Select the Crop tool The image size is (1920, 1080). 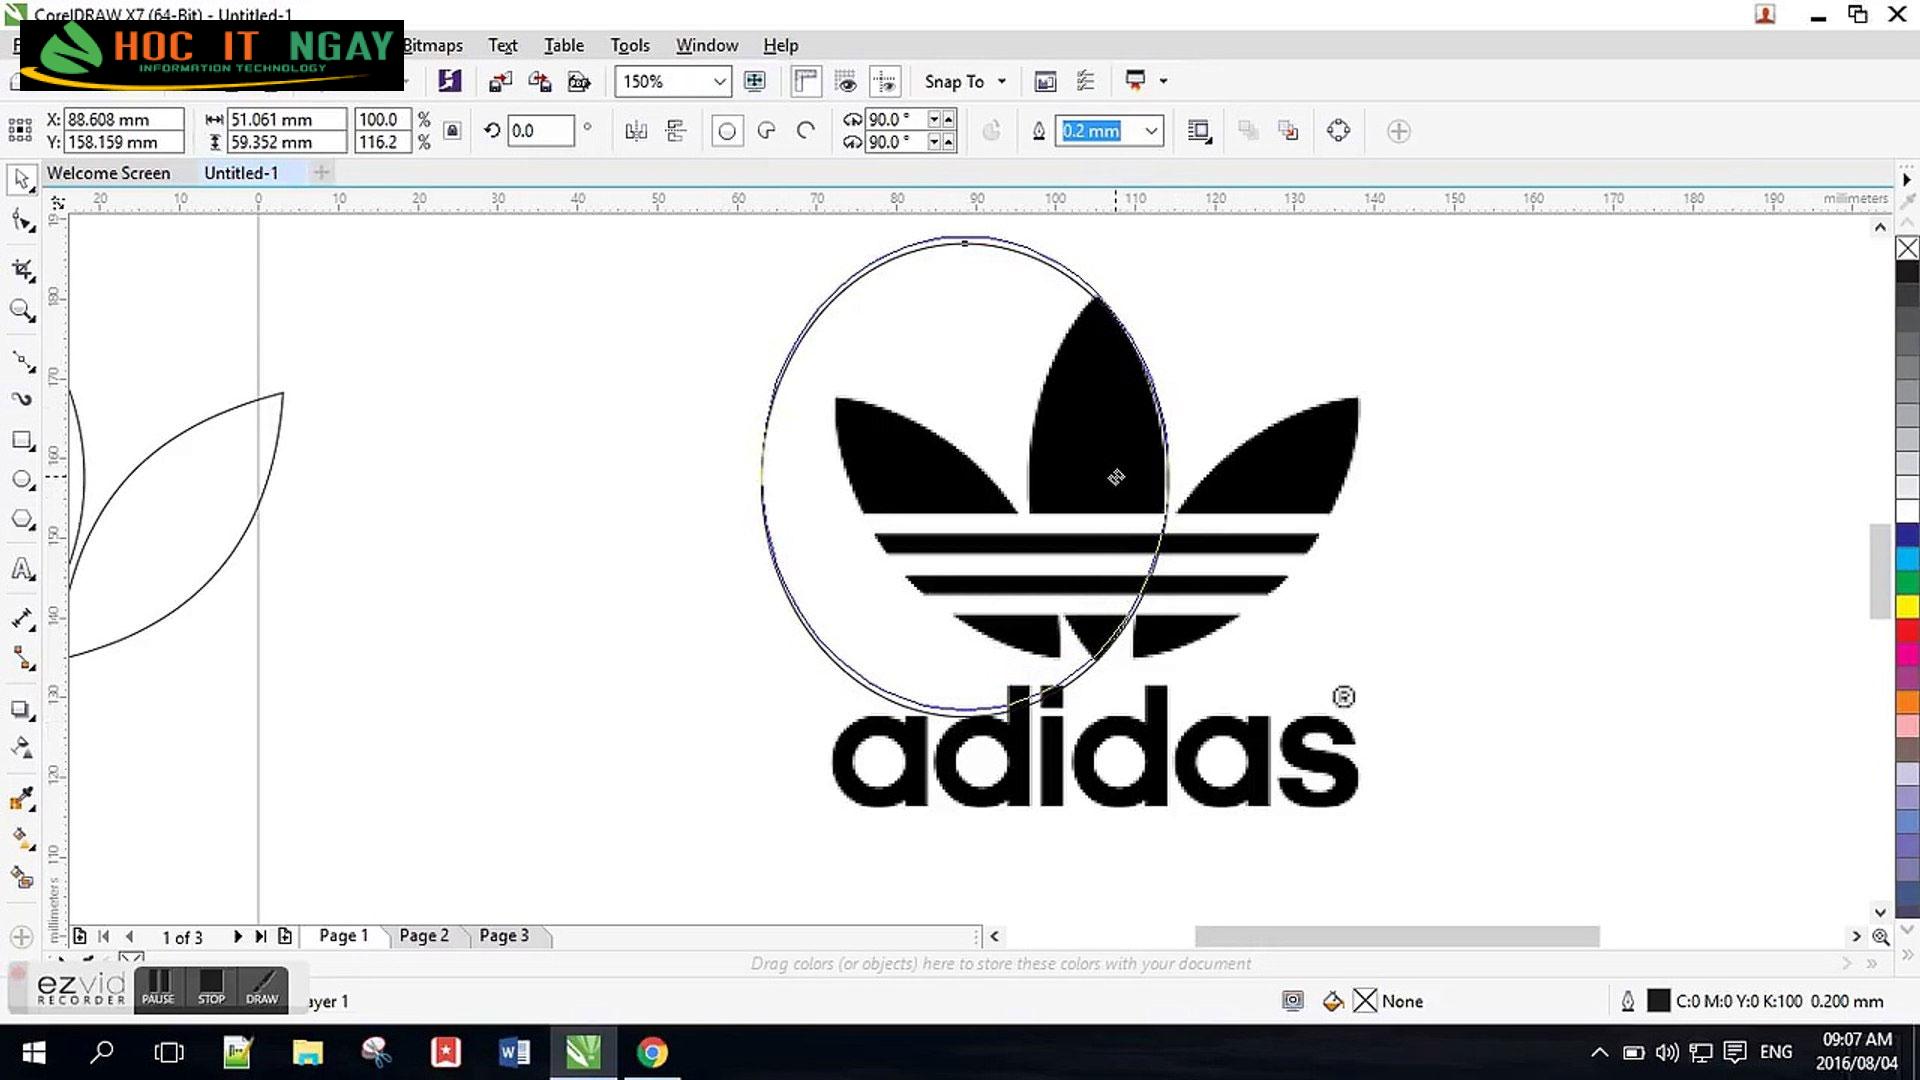point(21,270)
